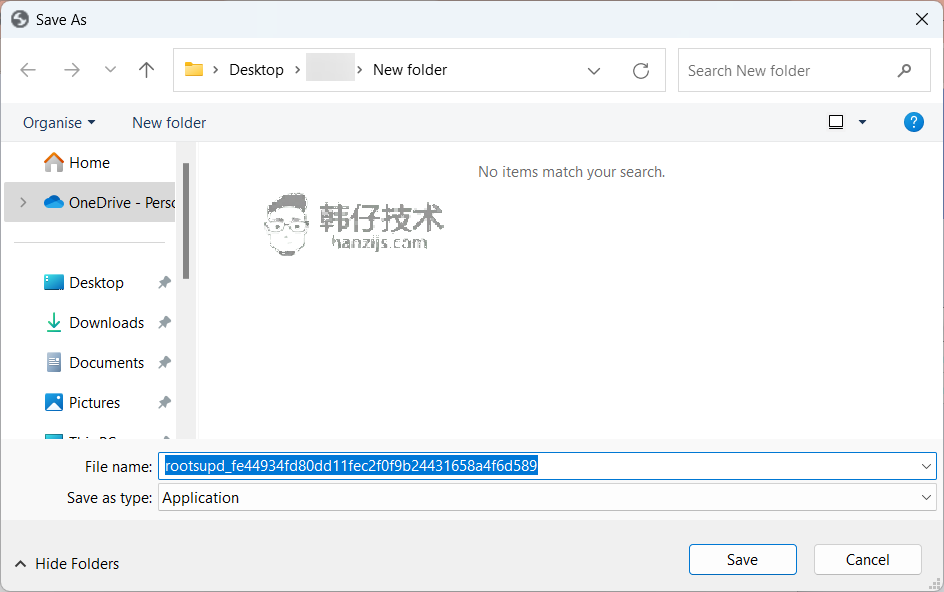944x592 pixels.
Task: Refresh the New folder view
Action: tap(641, 71)
